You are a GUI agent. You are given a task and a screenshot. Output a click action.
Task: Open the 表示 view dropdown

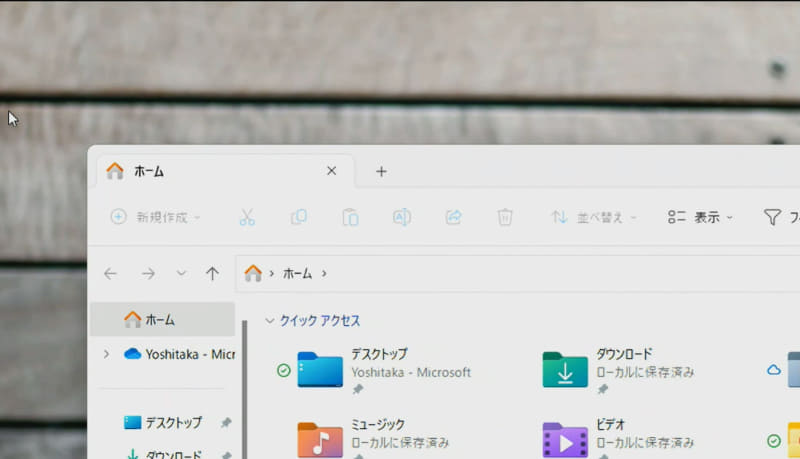pyautogui.click(x=701, y=217)
